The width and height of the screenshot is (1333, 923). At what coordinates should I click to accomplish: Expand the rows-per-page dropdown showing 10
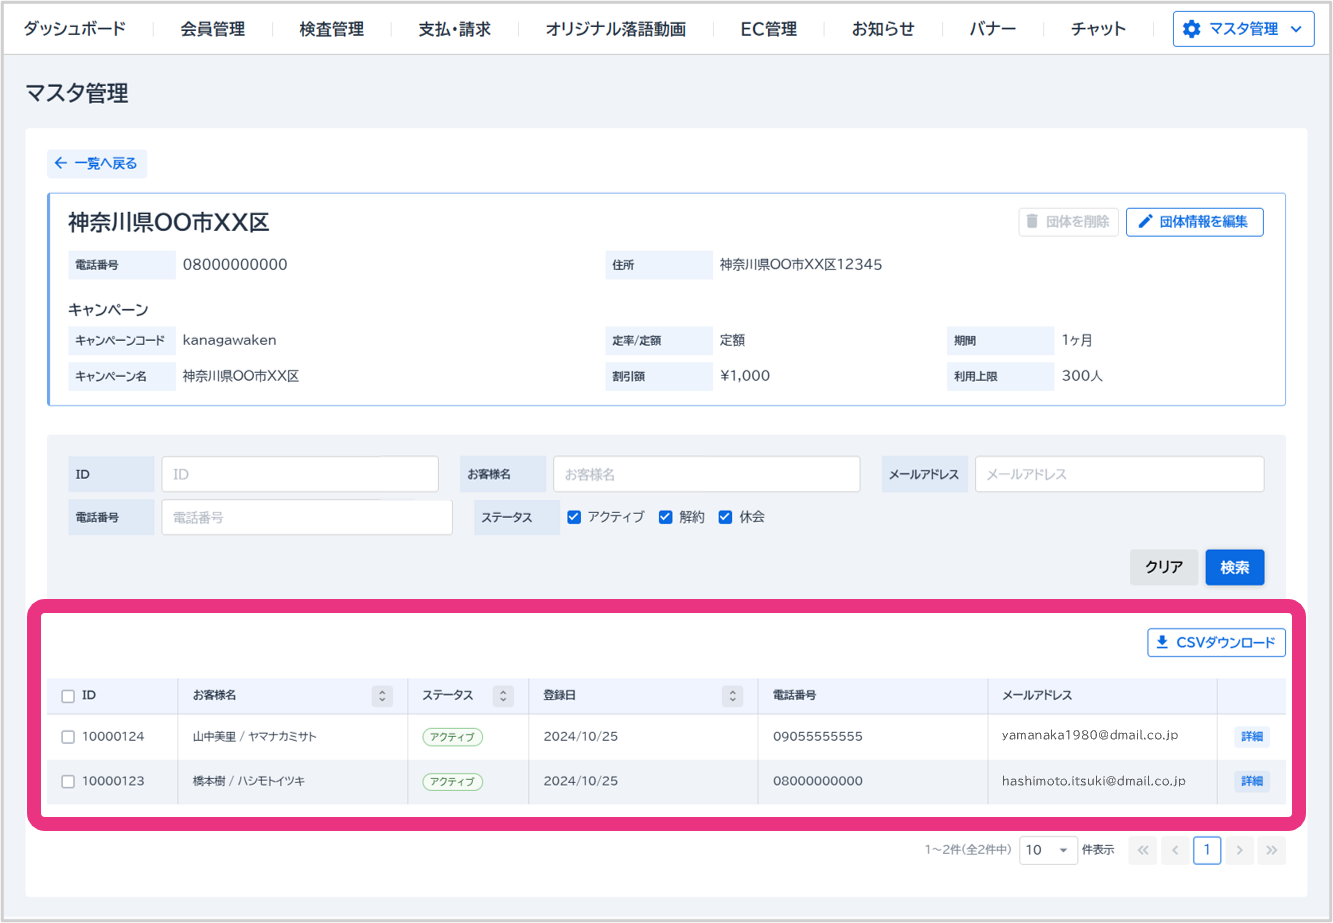click(x=1048, y=851)
